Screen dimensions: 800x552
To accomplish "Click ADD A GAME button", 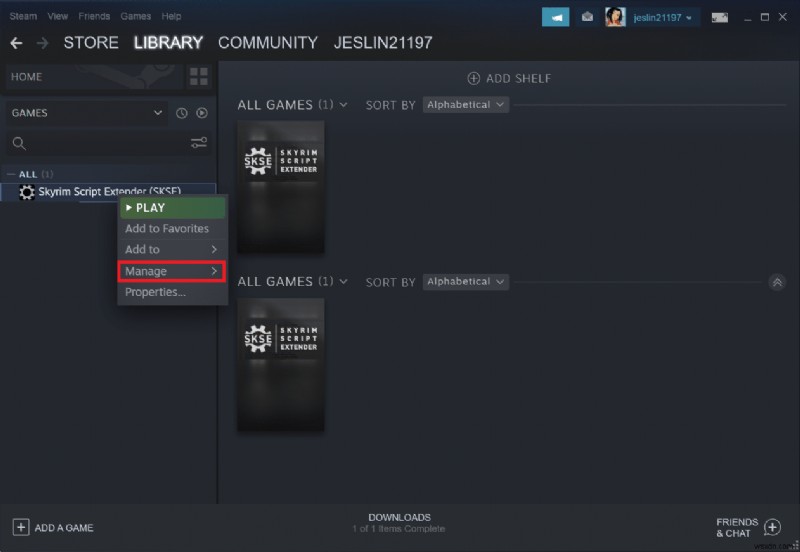I will [53, 528].
